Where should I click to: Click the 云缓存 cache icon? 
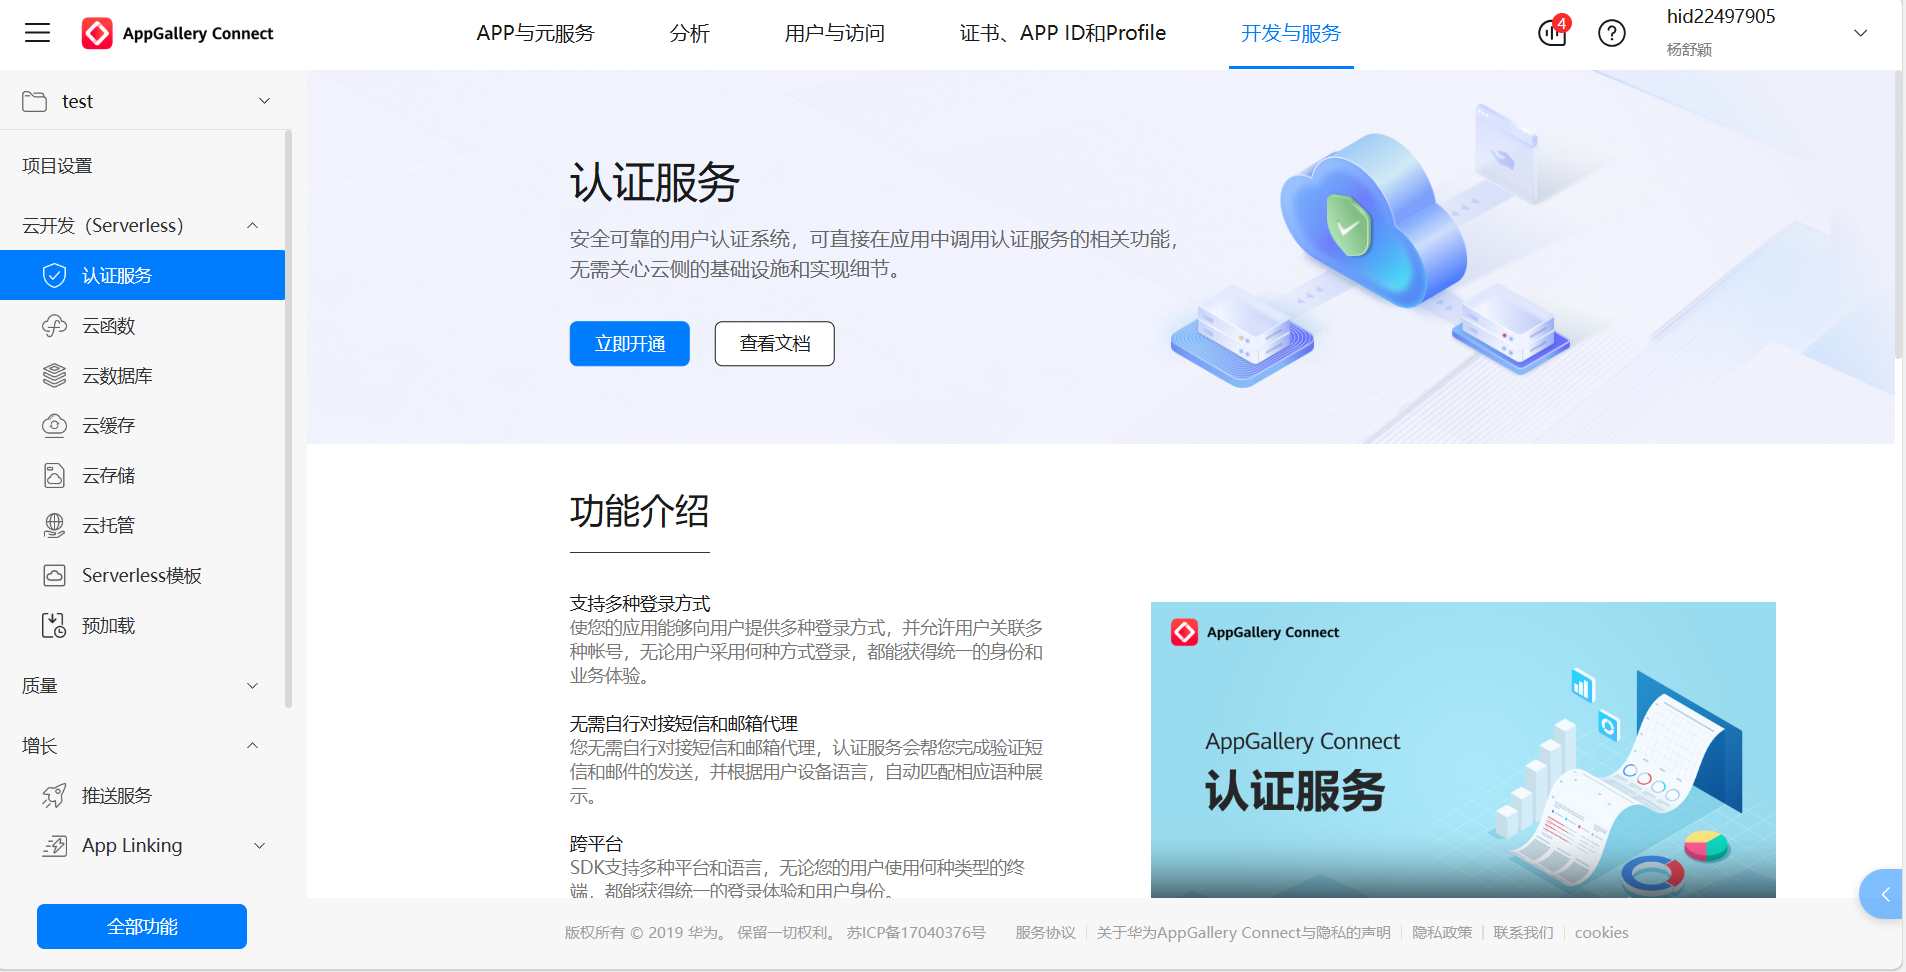coord(54,425)
